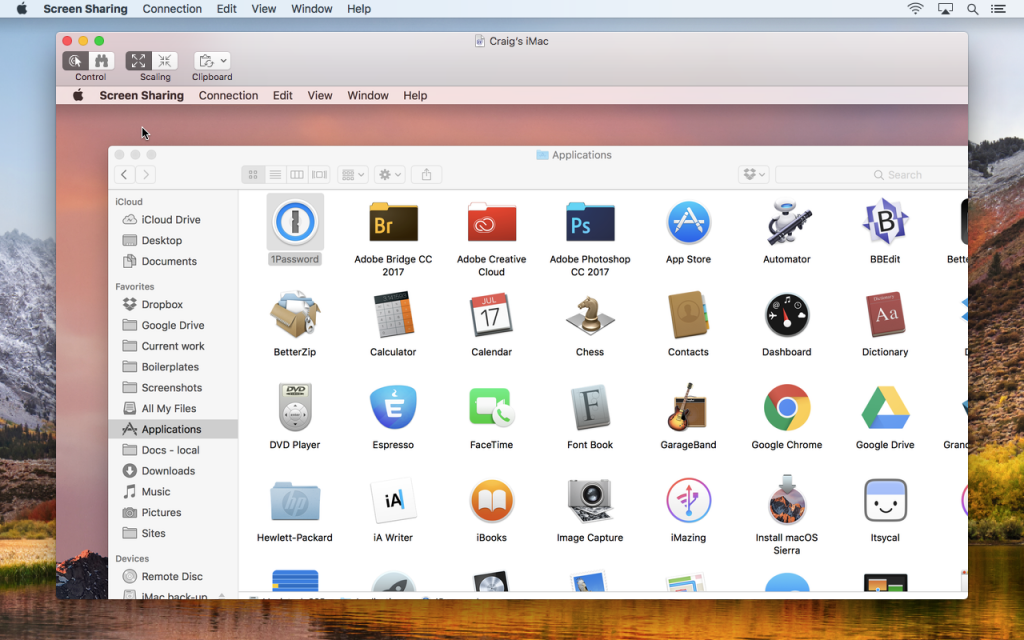Viewport: 1024px width, 640px height.
Task: Select the Dashboard app icon
Action: click(787, 315)
